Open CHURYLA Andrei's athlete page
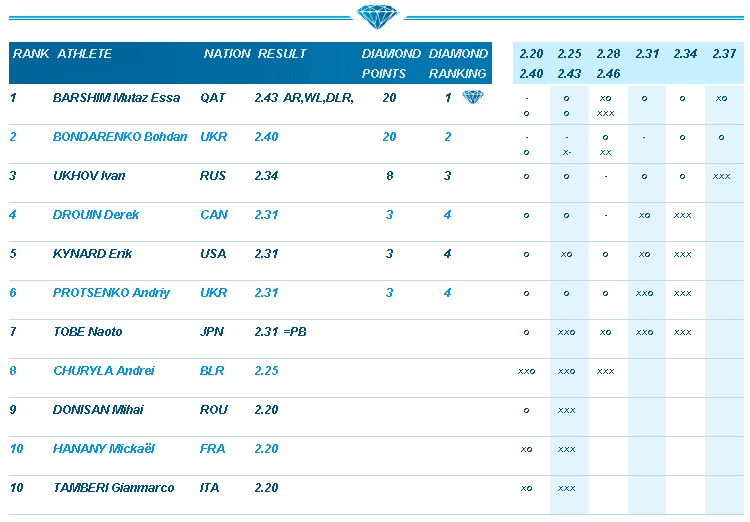750x522 pixels. pos(103,371)
